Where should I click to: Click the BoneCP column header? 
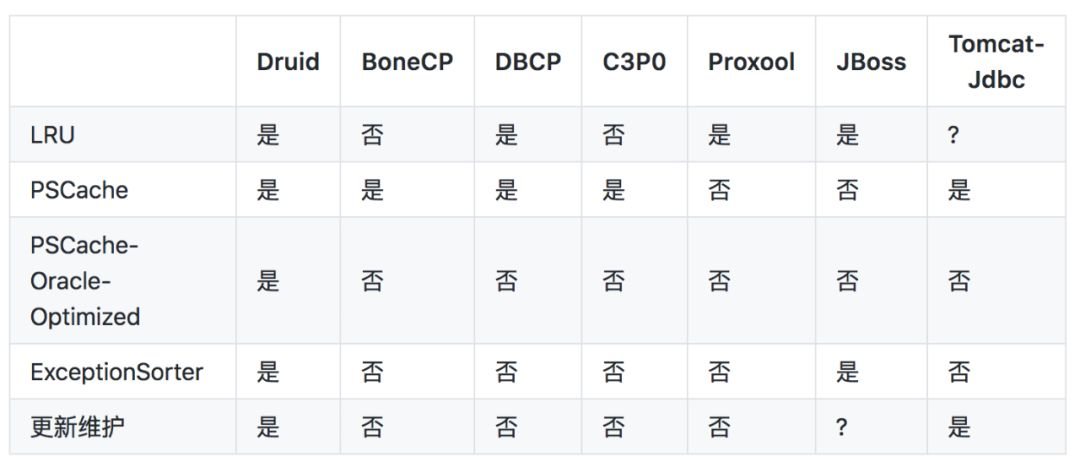[407, 62]
